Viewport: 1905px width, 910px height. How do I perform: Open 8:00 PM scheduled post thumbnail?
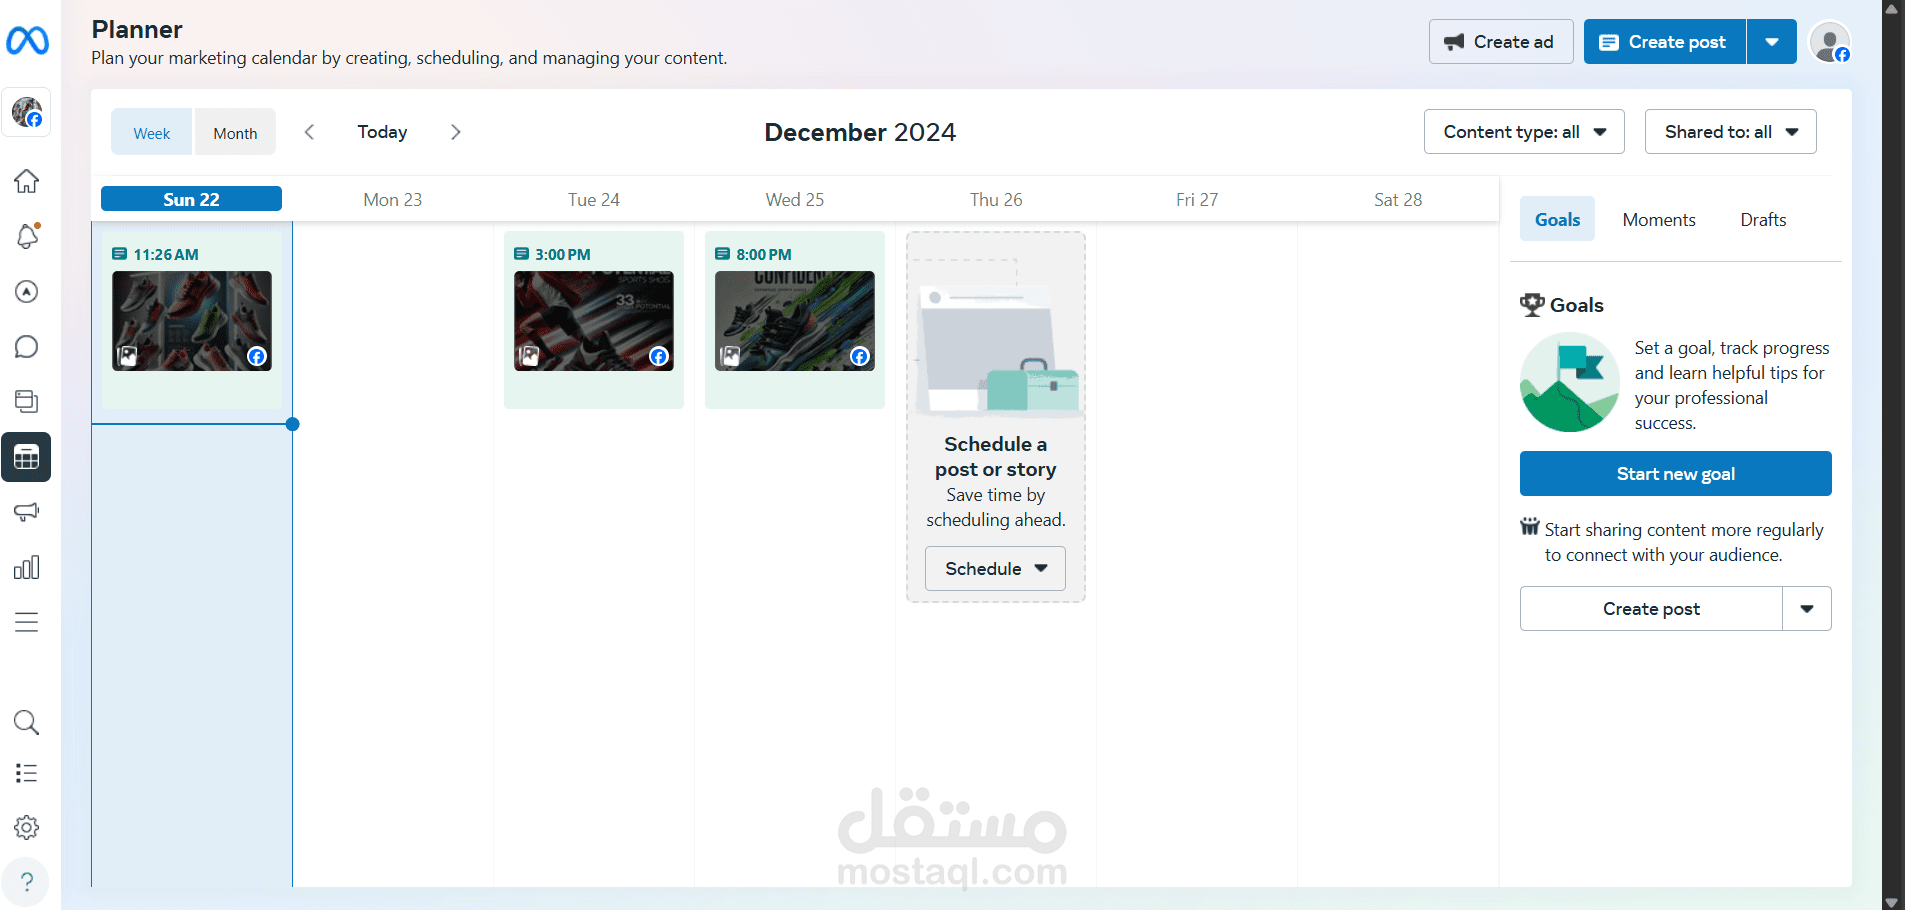tap(795, 321)
